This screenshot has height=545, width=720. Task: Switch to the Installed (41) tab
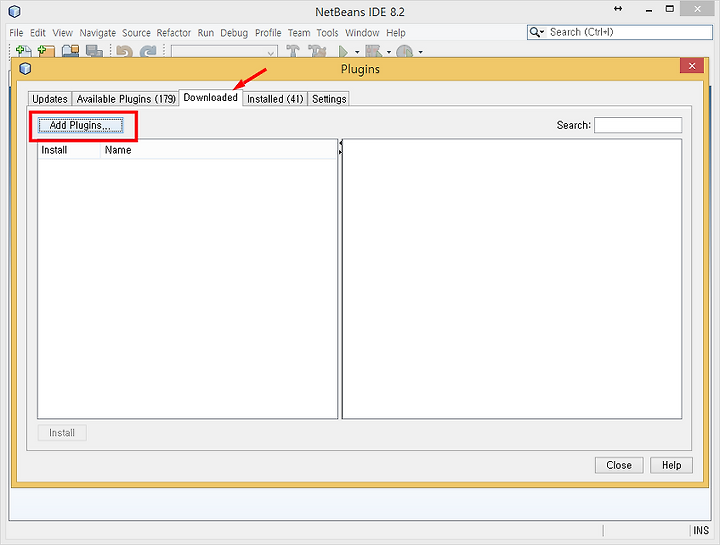(x=275, y=99)
